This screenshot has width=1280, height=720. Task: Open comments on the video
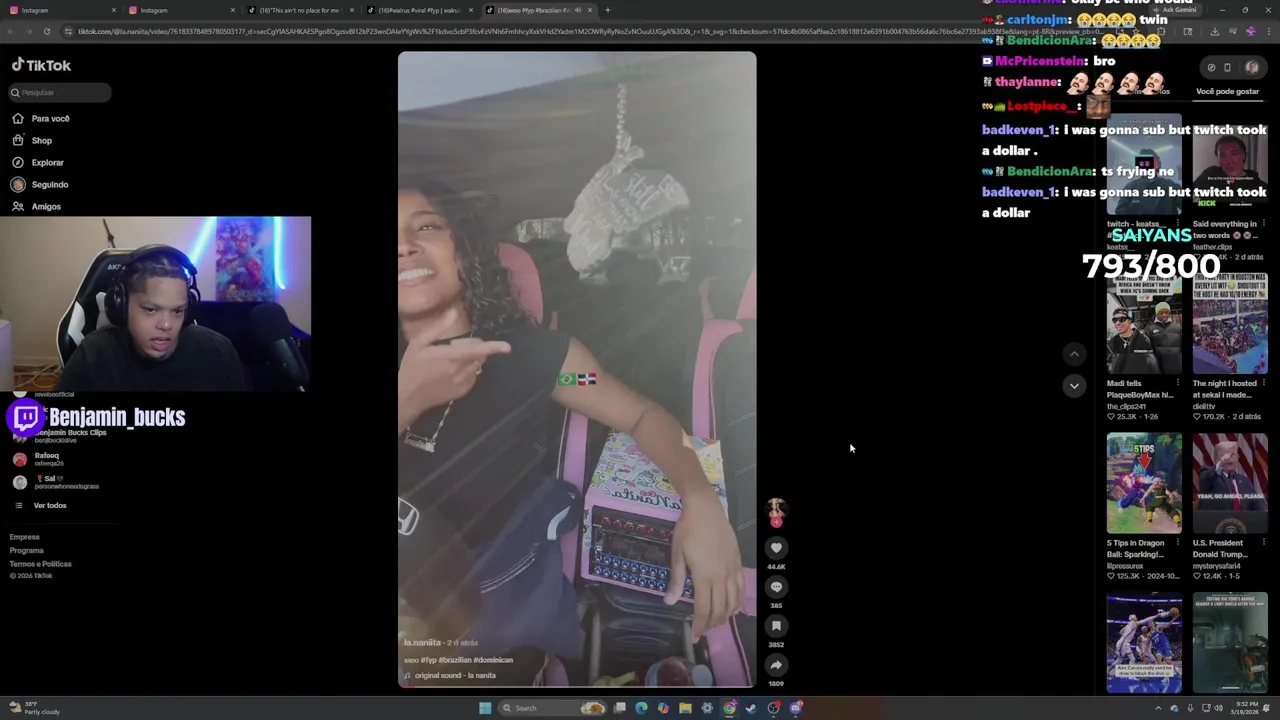(776, 587)
